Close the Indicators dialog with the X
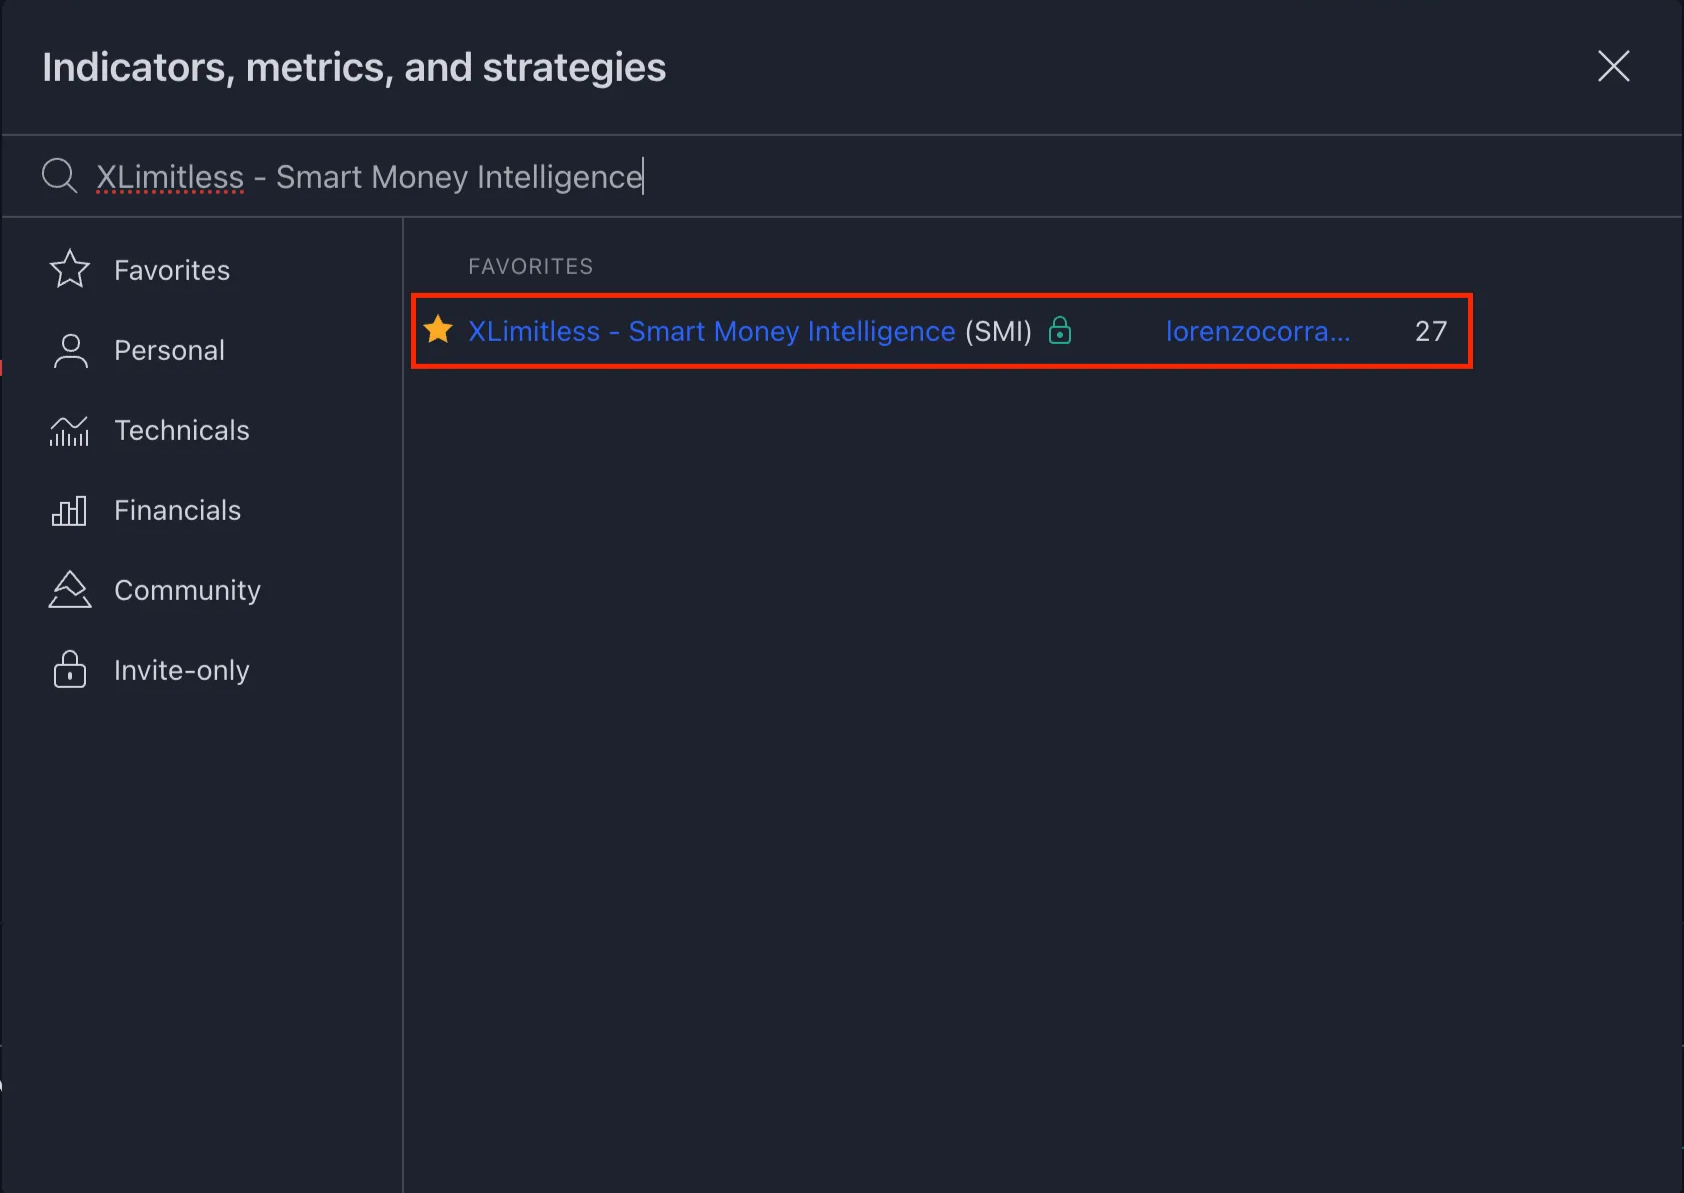This screenshot has width=1684, height=1193. pyautogui.click(x=1613, y=66)
